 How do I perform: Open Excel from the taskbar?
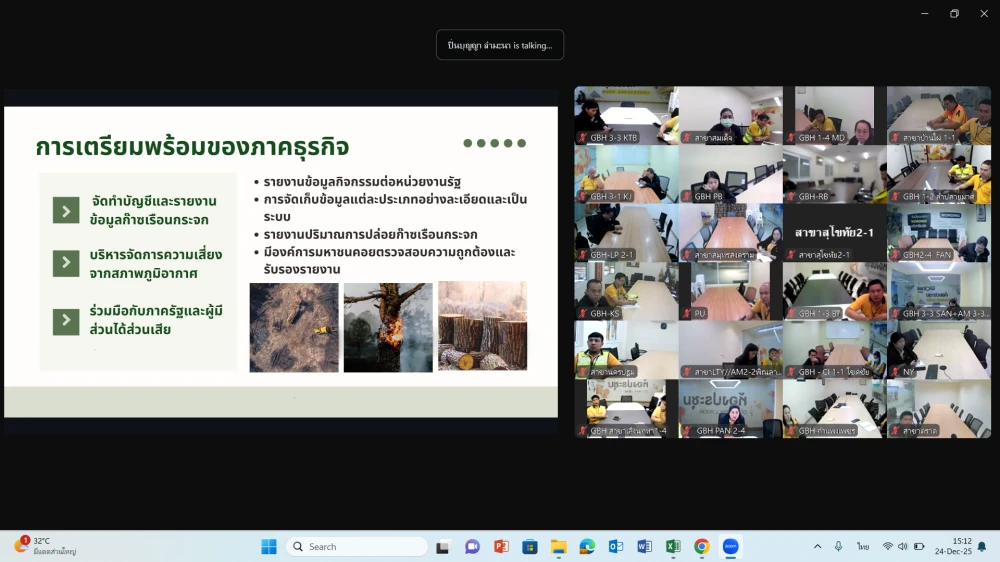coord(673,547)
